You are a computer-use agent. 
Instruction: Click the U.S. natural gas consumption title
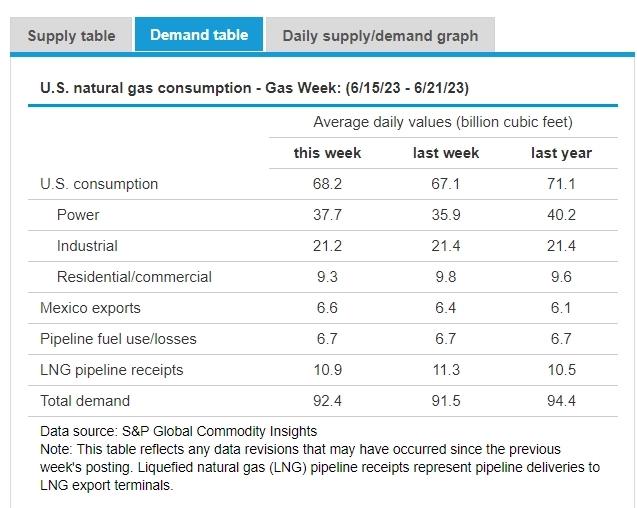(x=255, y=88)
